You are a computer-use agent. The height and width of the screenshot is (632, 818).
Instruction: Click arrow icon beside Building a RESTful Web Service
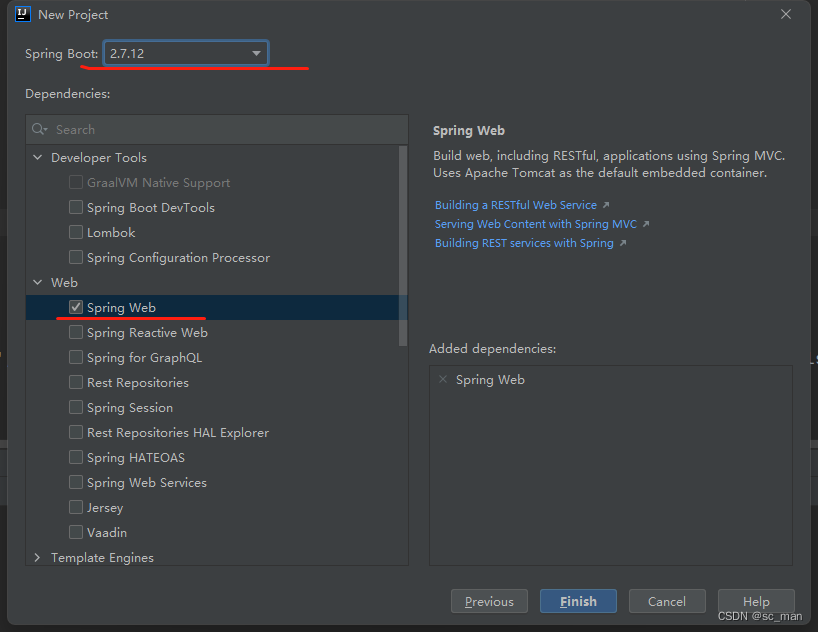coord(606,205)
